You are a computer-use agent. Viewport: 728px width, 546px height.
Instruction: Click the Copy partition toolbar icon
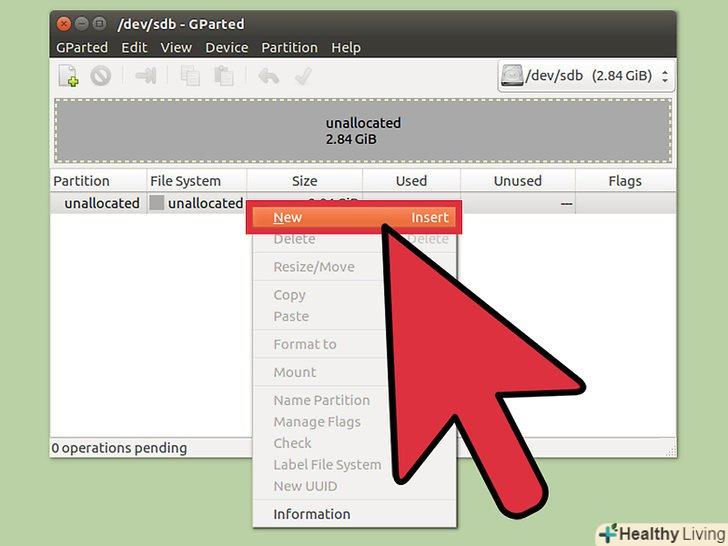190,76
